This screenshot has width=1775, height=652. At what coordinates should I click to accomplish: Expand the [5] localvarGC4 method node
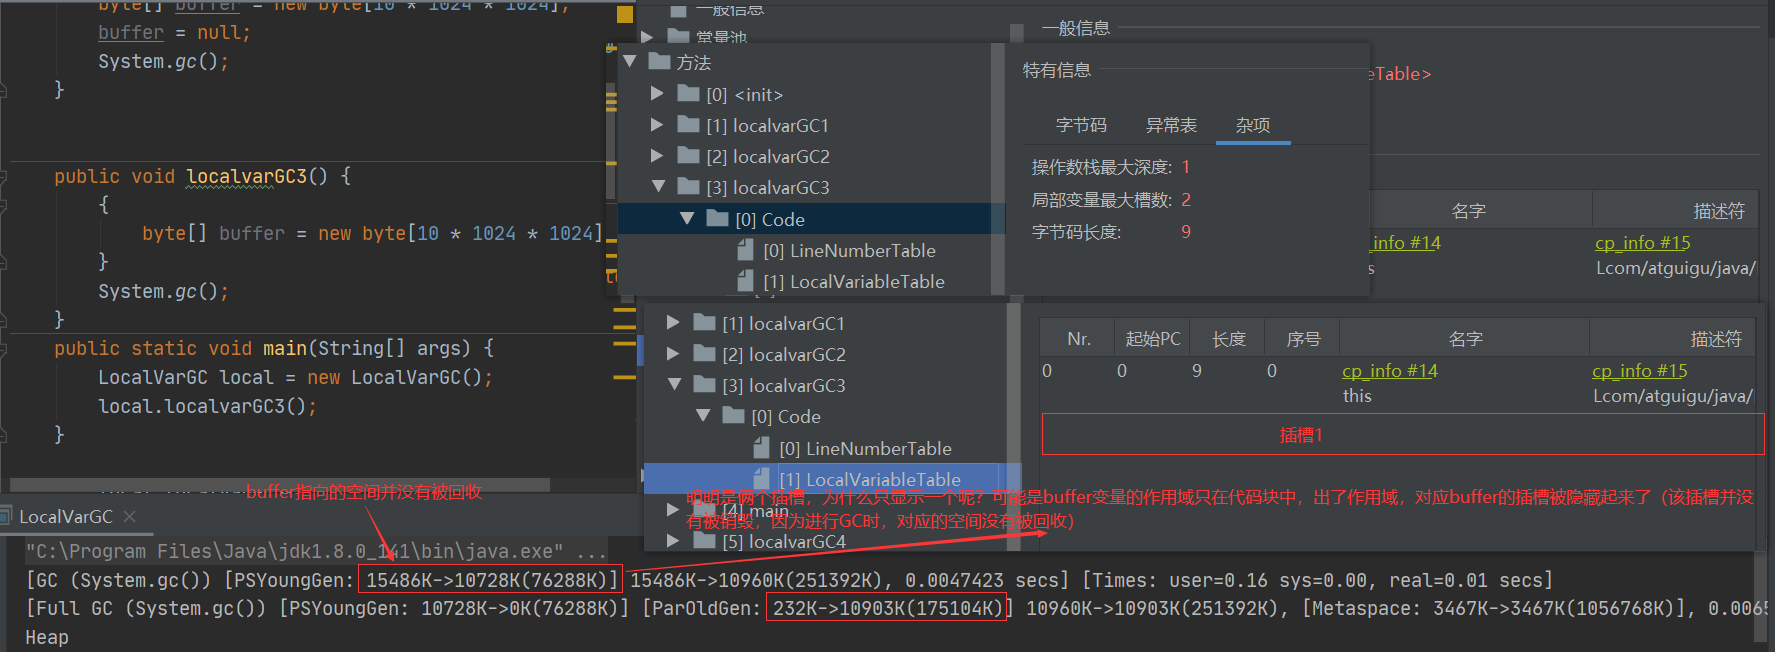click(673, 541)
